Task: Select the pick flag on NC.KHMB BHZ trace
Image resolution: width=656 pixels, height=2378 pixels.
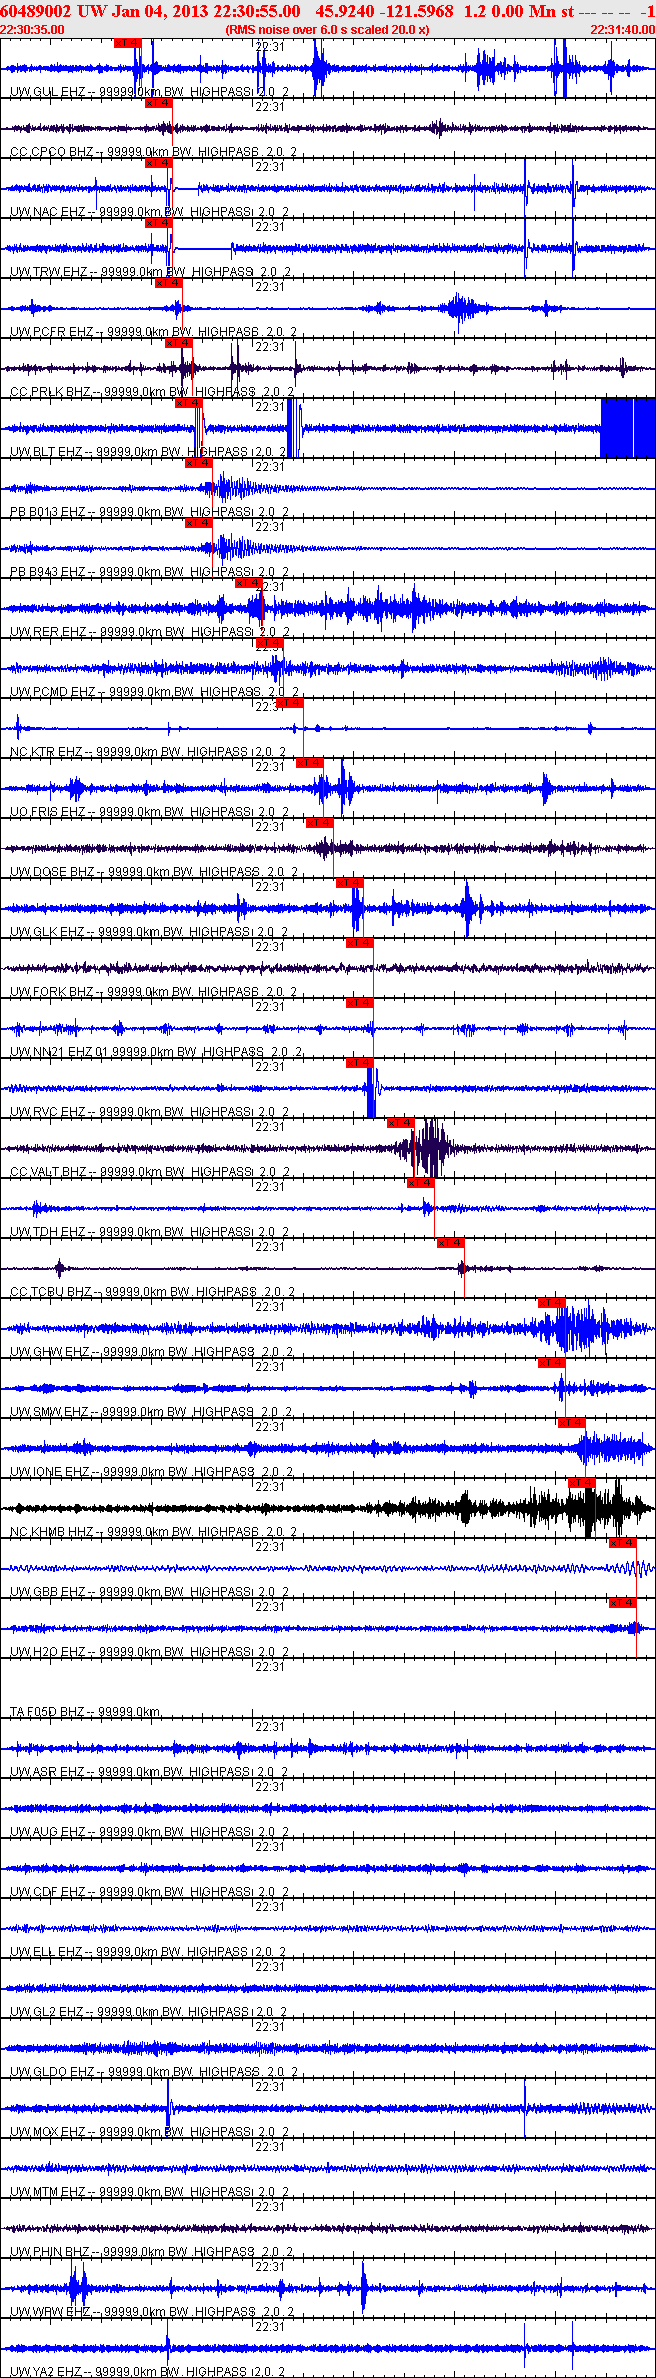Action: pyautogui.click(x=582, y=1483)
